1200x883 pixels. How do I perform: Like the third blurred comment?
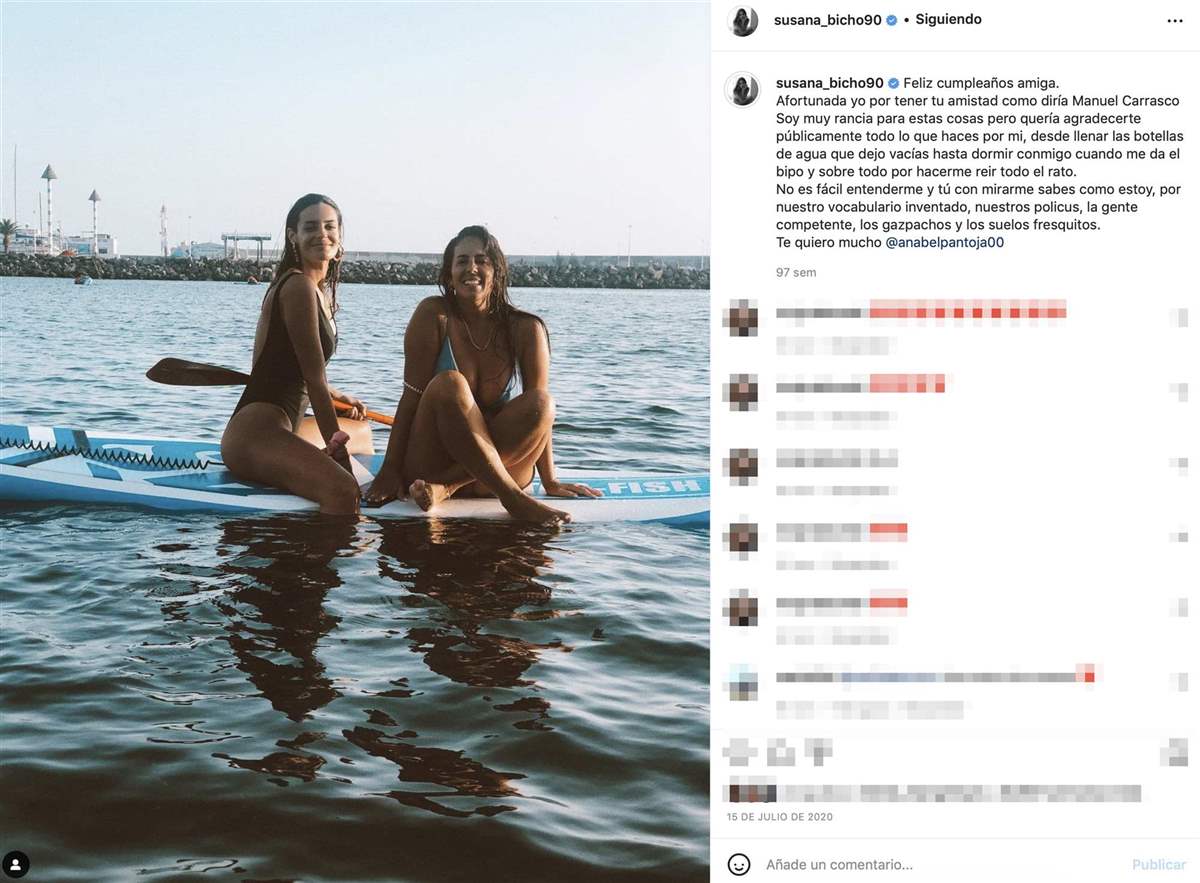(1180, 464)
